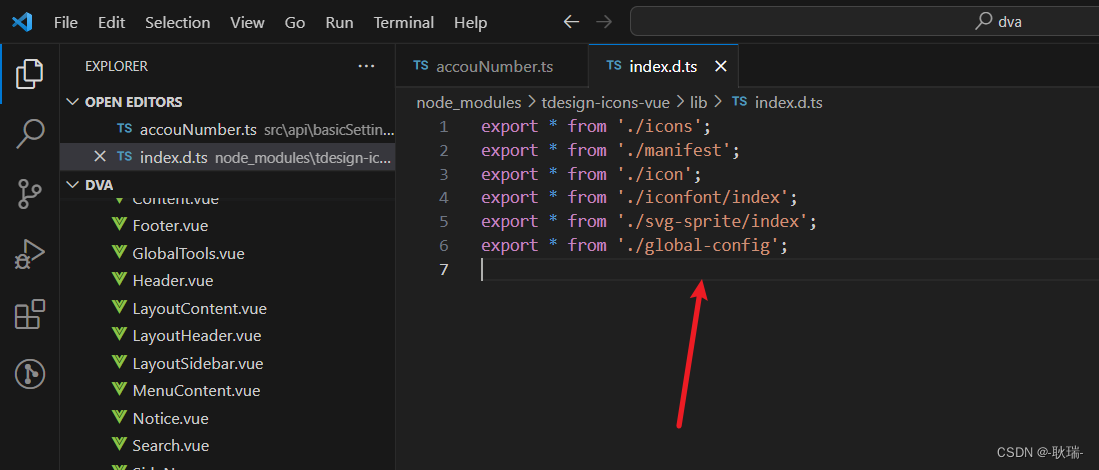
Task: Open the Selection menu
Action: click(177, 22)
